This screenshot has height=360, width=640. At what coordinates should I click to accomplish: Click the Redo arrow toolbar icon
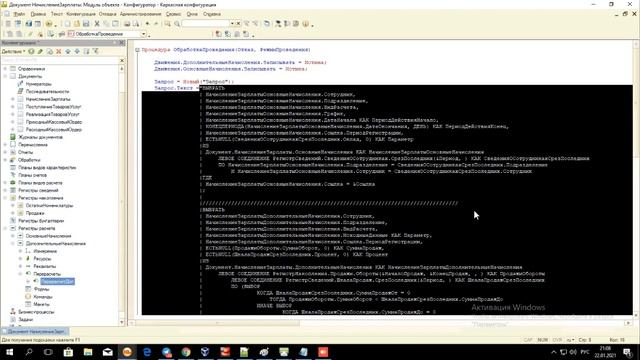pyautogui.click(x=156, y=24)
